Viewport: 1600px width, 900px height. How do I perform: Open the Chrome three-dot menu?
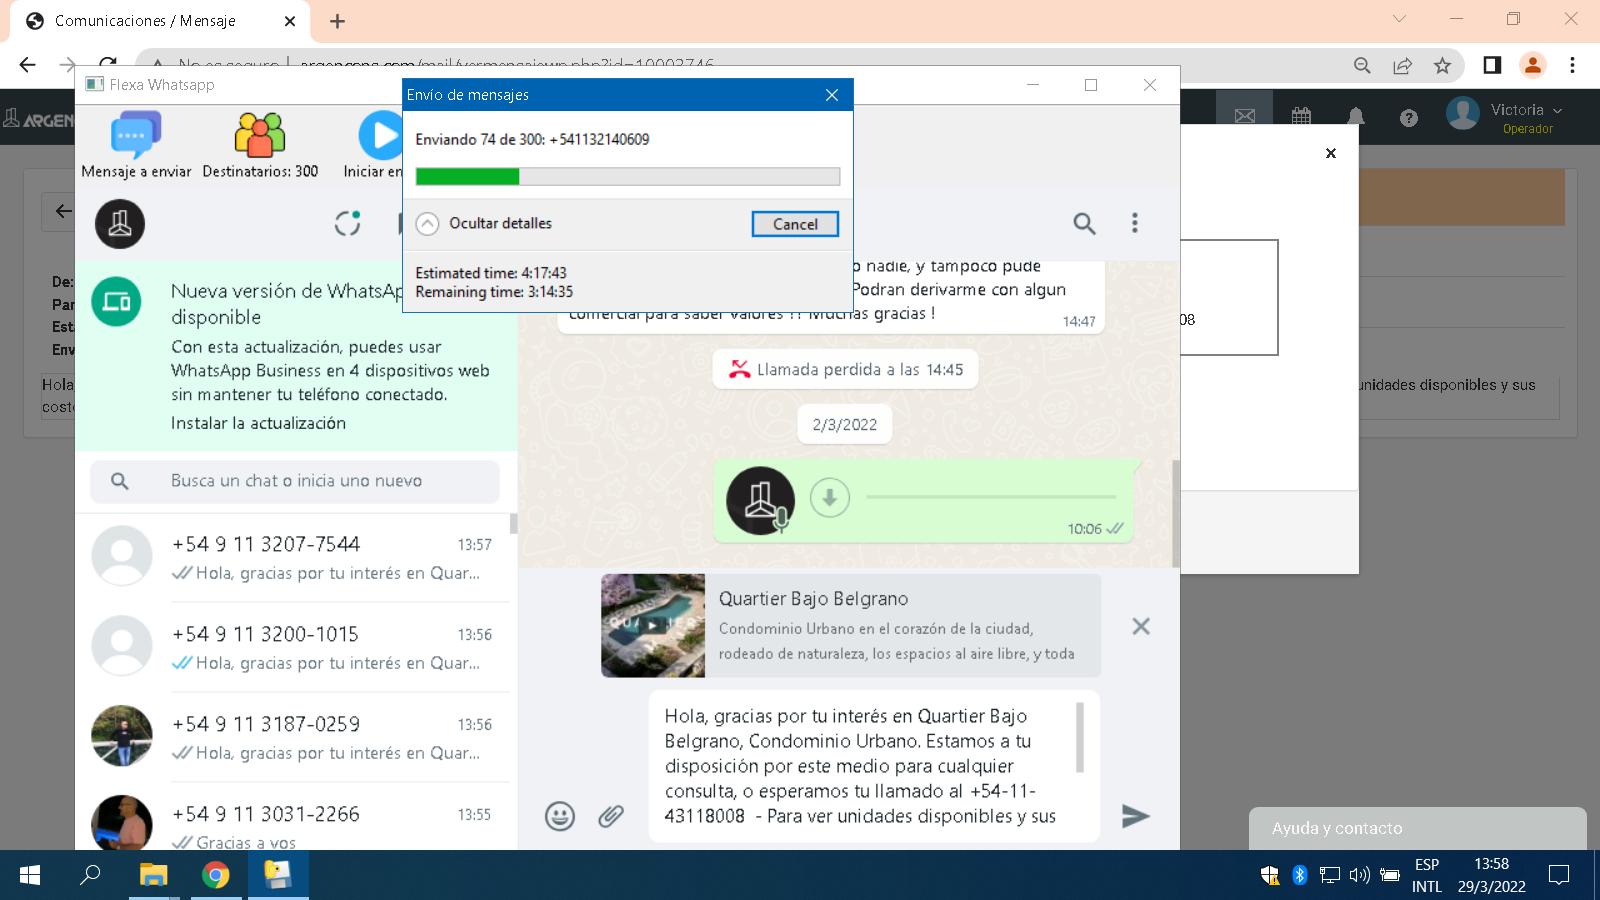tap(1573, 65)
